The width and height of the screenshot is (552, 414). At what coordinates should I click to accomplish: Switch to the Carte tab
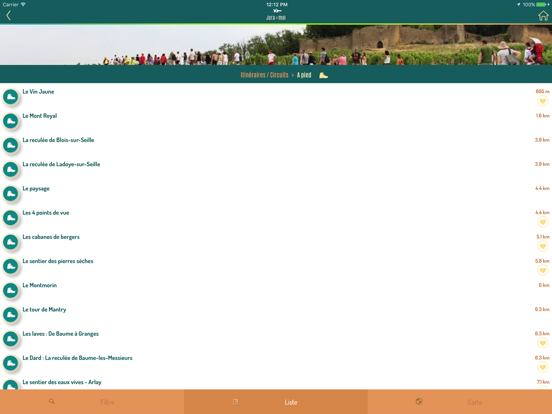(x=460, y=402)
